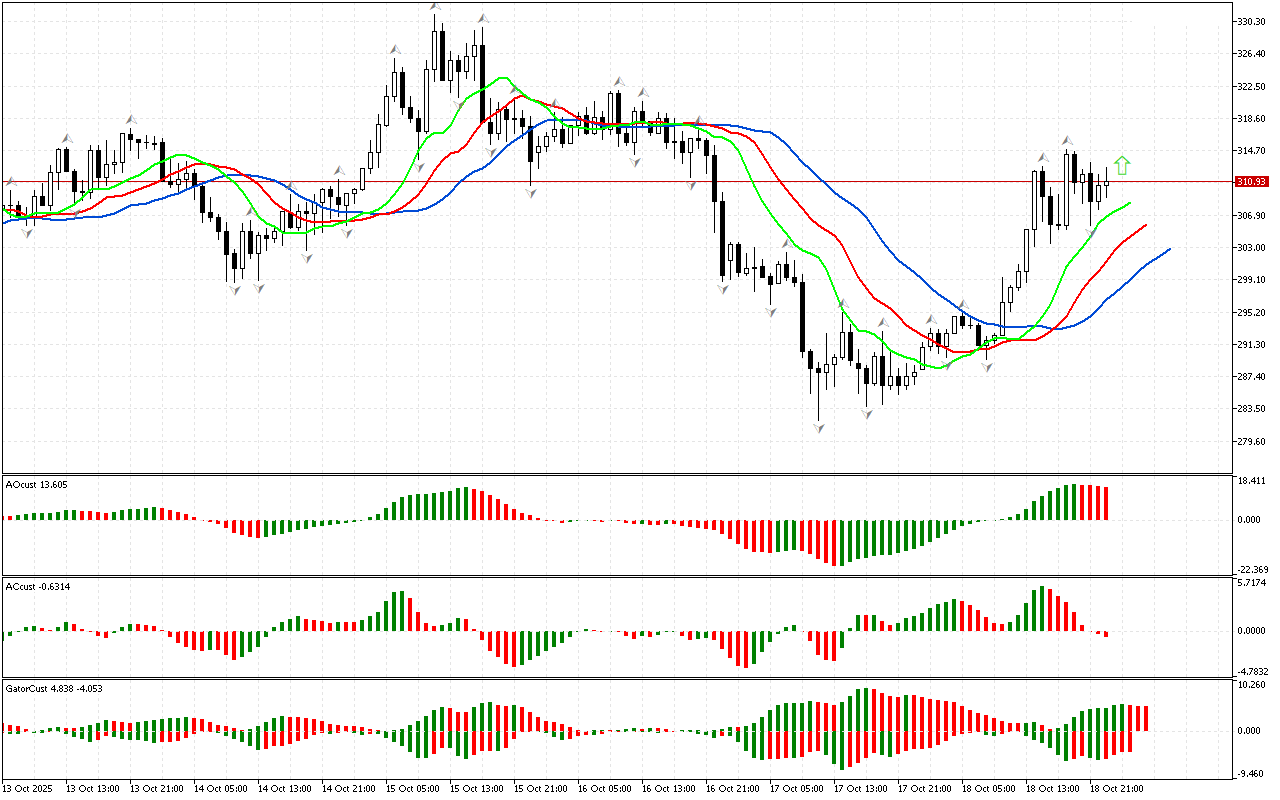Image resolution: width=1280 pixels, height=800 pixels.
Task: Click the 13 Oct 2025 date label
Action: coord(29,789)
